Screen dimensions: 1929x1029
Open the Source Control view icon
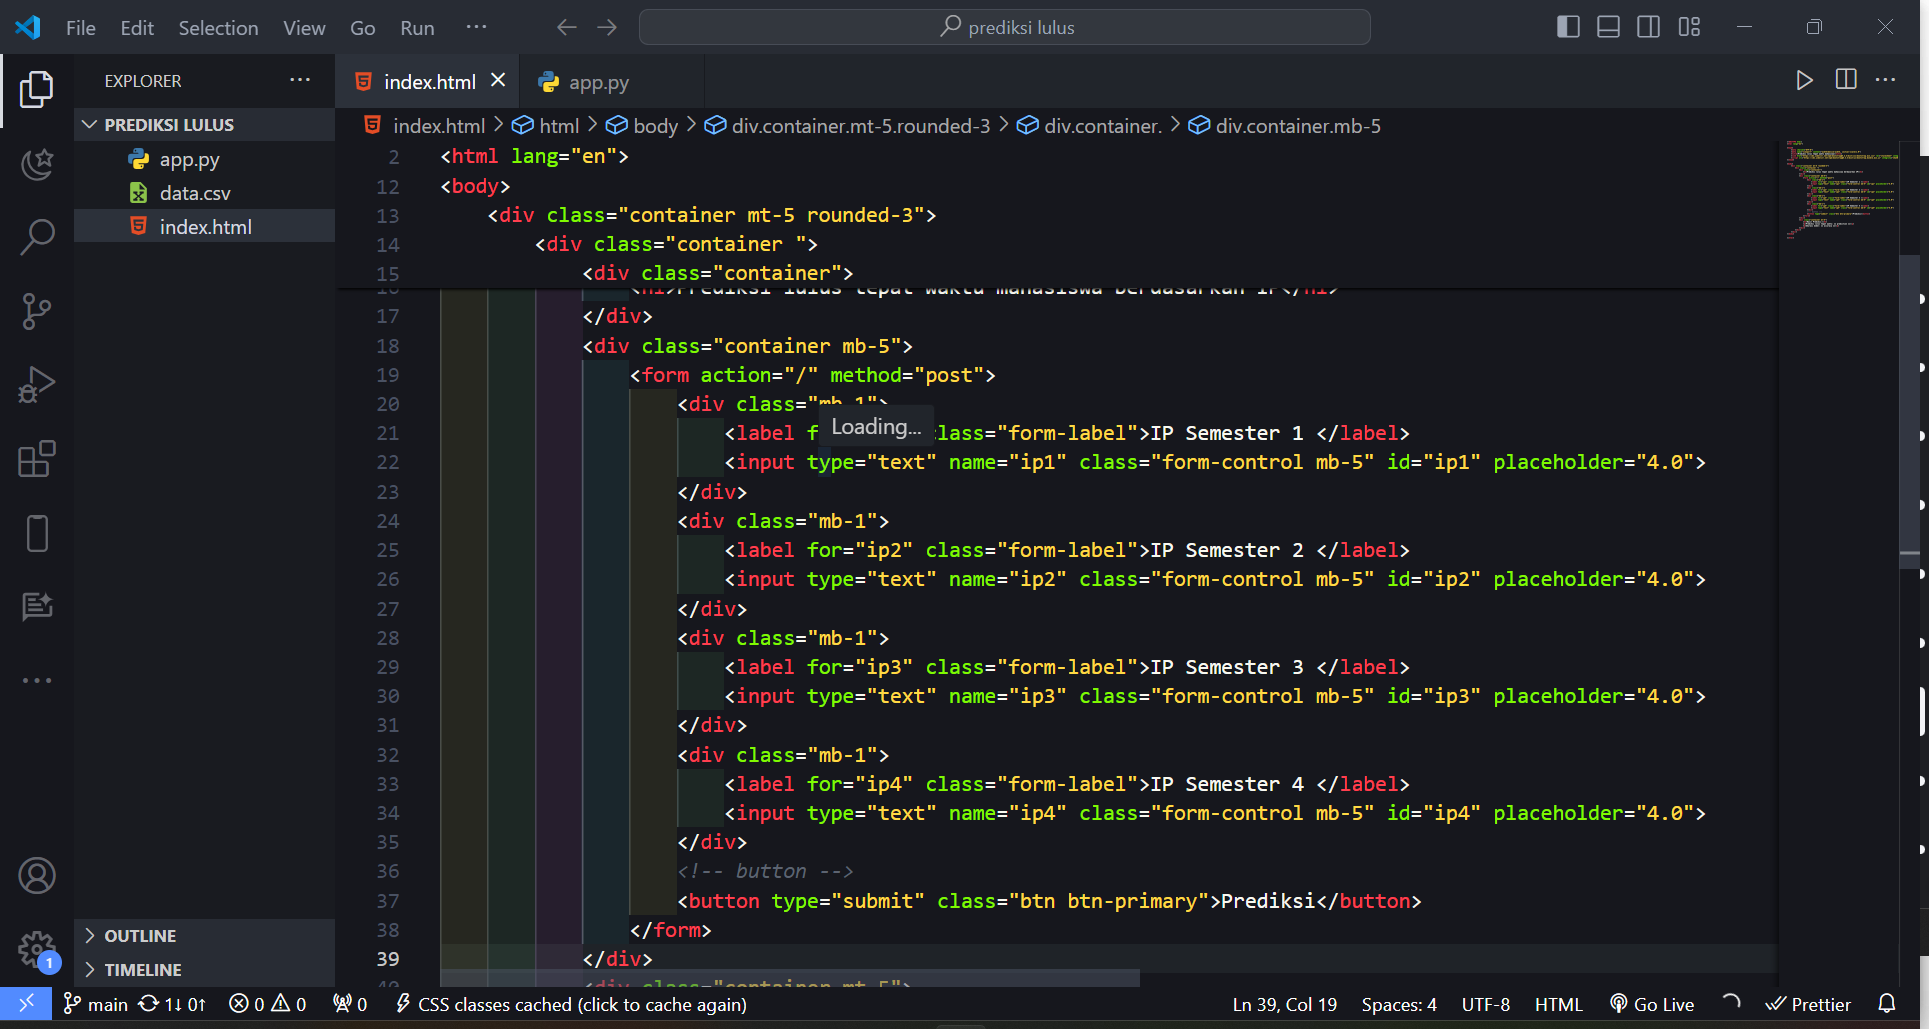37,311
